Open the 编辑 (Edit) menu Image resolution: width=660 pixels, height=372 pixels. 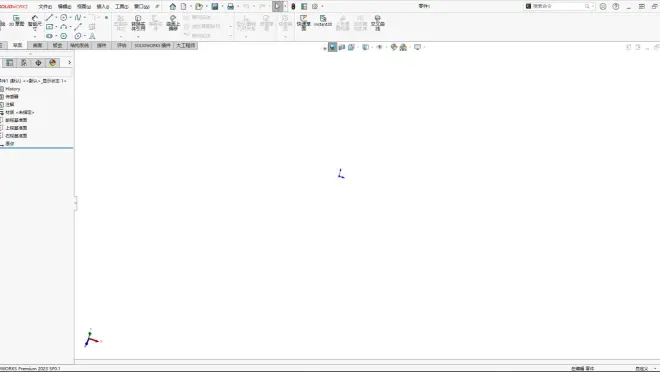click(x=64, y=6)
